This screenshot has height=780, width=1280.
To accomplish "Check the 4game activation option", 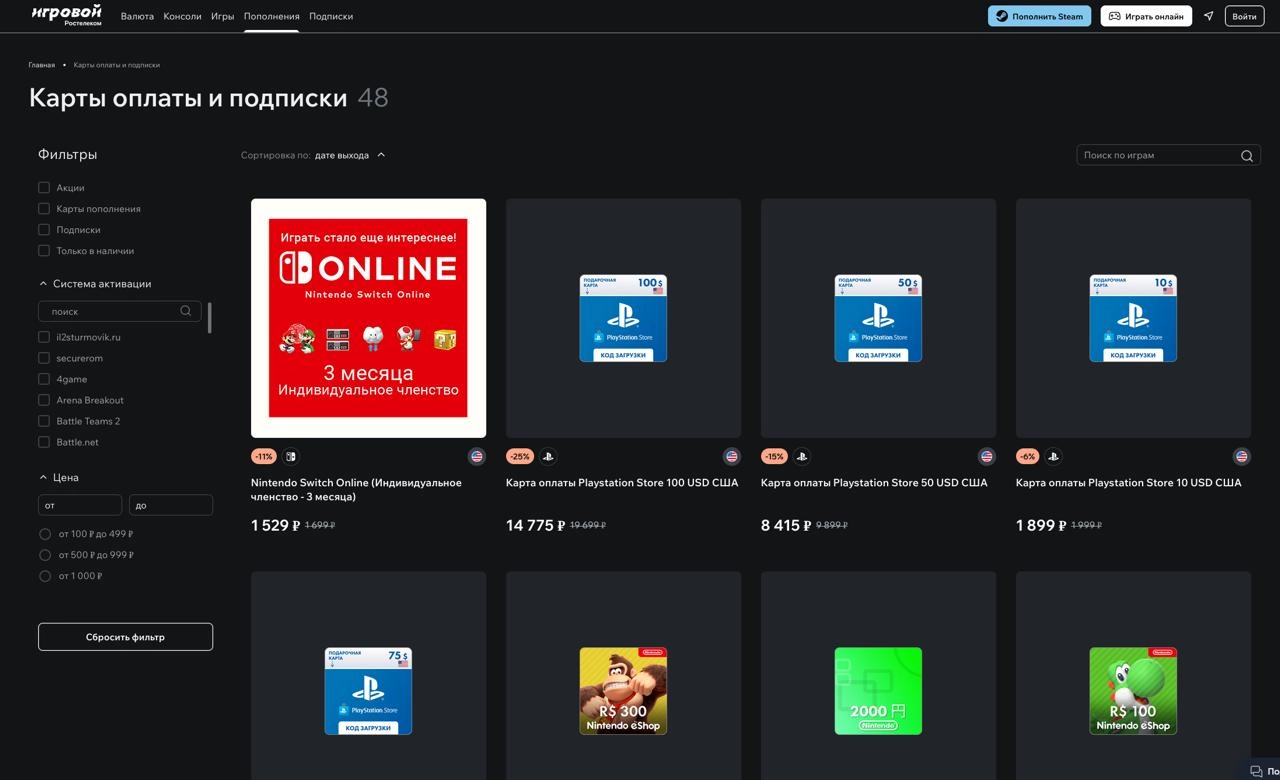I will point(44,379).
